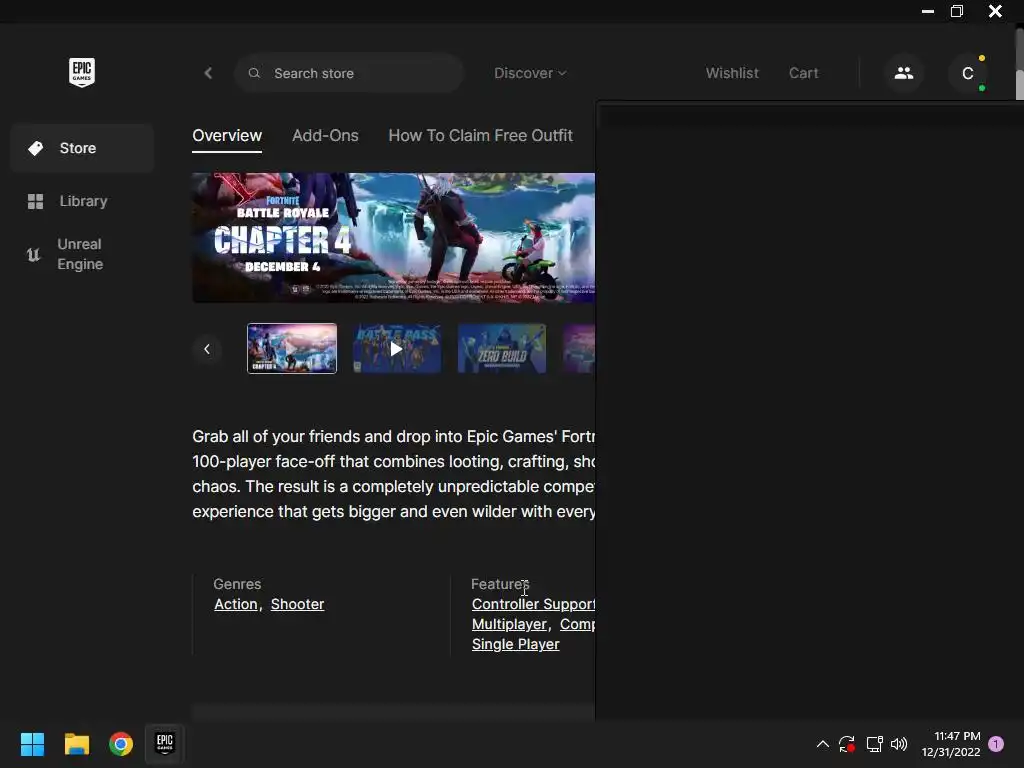Play the Battle Pass video thumbnail
This screenshot has height=768, width=1024.
[396, 349]
